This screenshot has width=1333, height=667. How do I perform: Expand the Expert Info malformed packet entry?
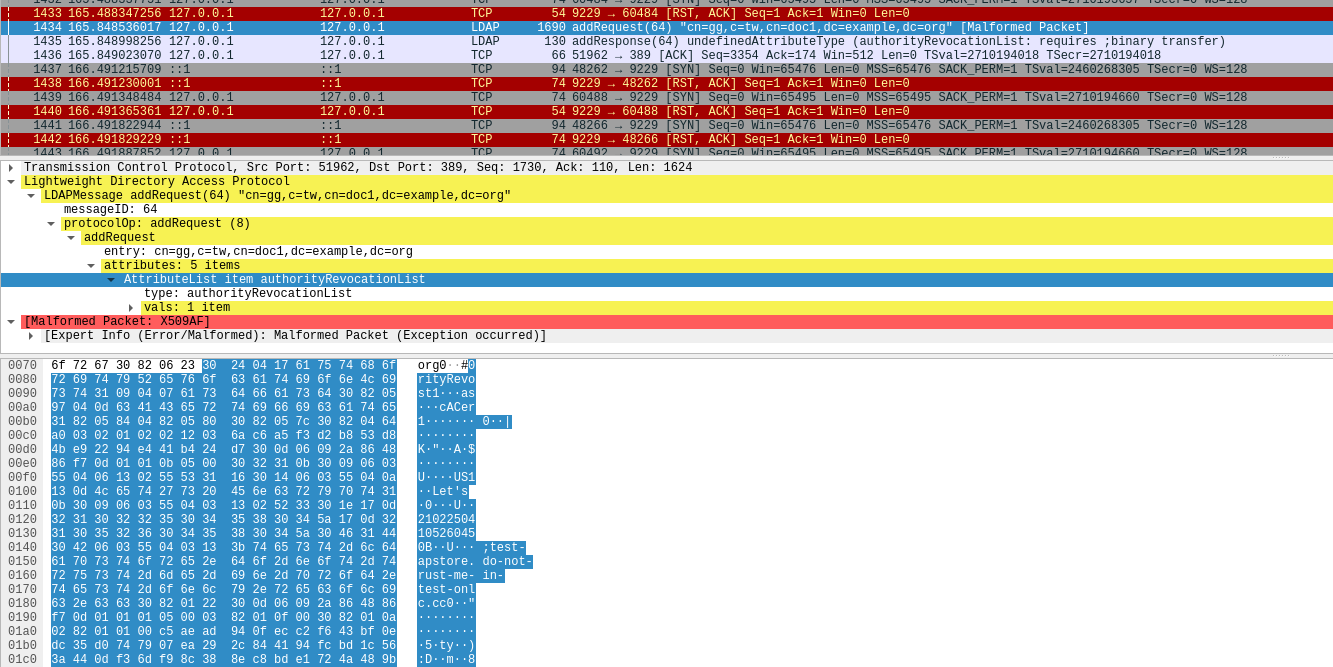click(31, 336)
